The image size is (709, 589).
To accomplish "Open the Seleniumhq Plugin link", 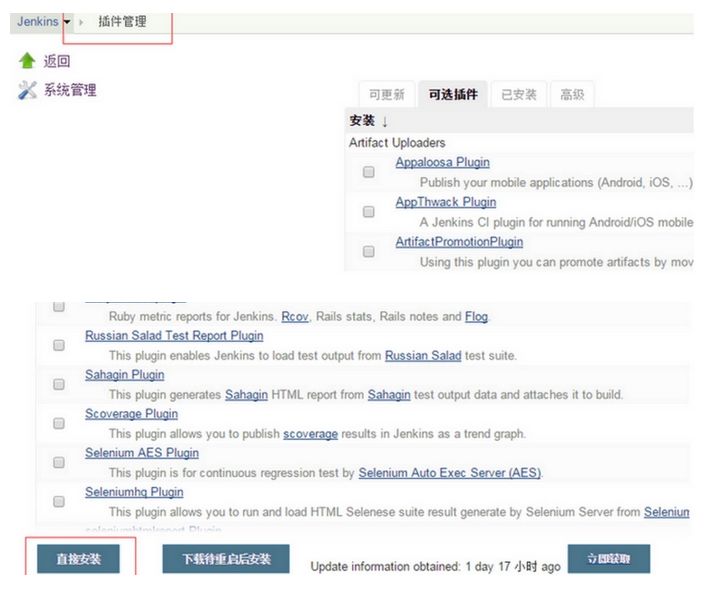I will 134,492.
